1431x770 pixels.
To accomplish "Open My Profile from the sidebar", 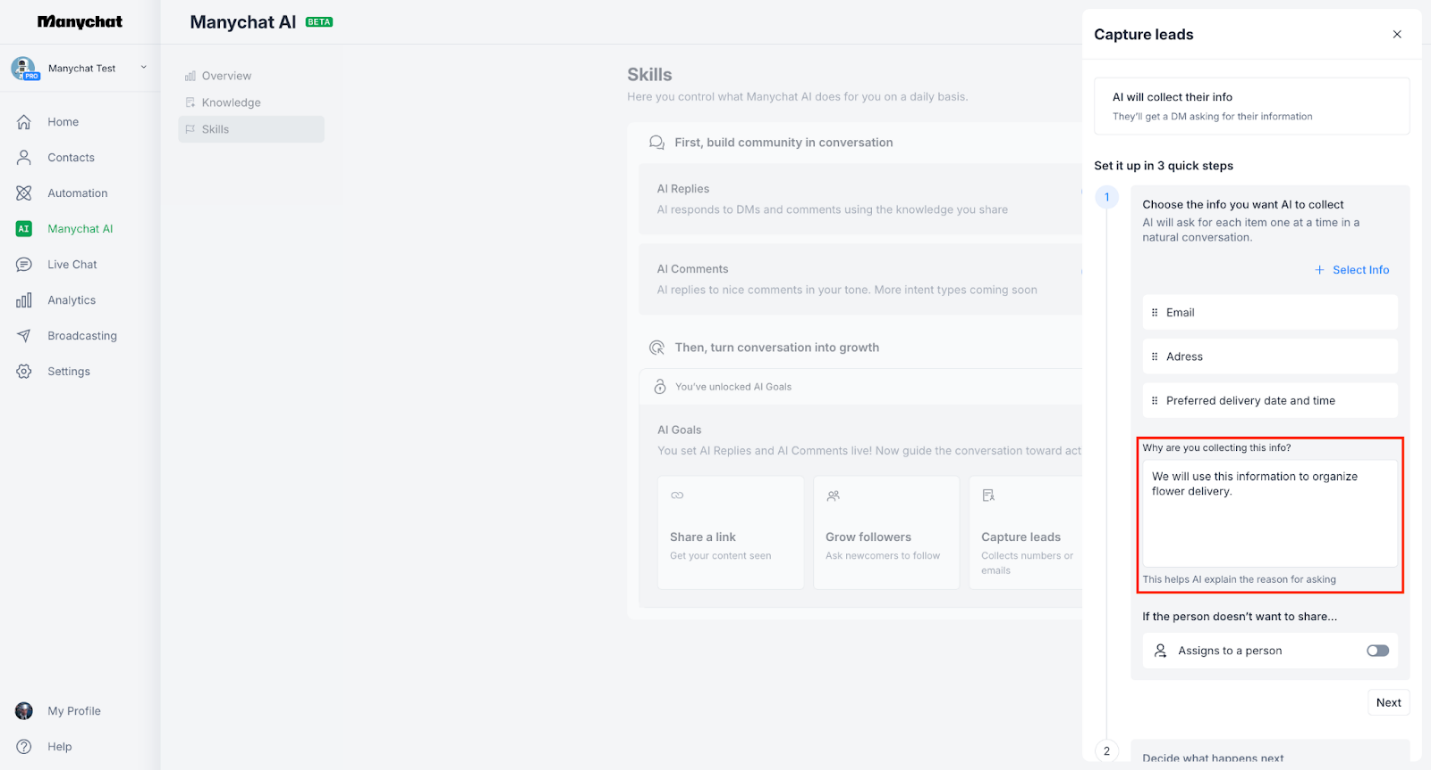I will [74, 710].
